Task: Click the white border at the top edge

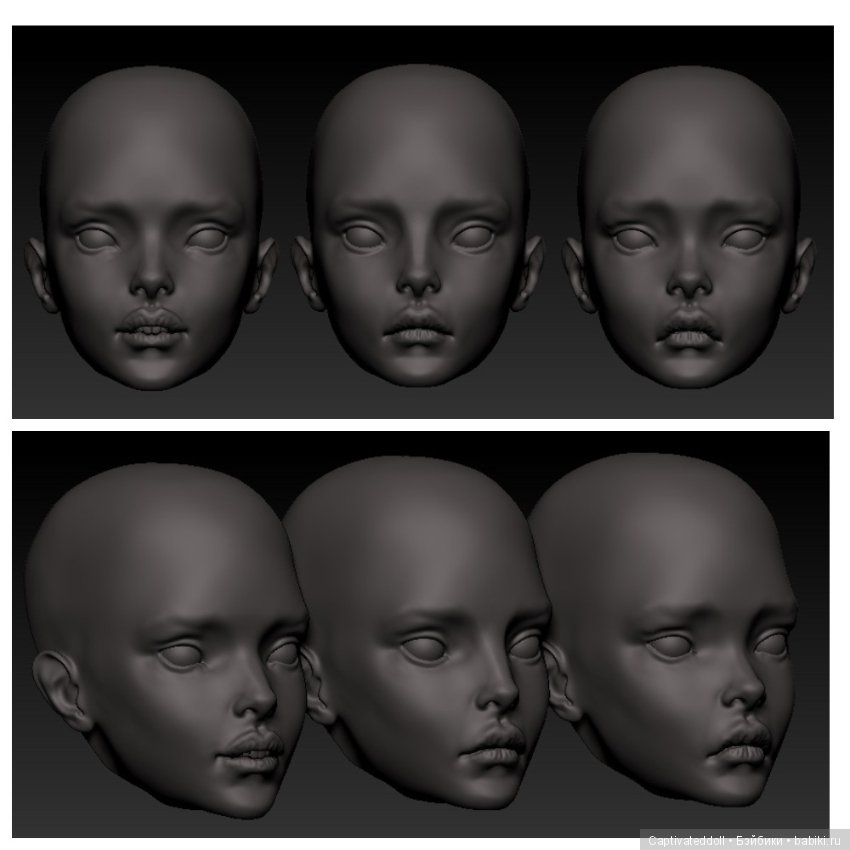Action: pos(425,10)
